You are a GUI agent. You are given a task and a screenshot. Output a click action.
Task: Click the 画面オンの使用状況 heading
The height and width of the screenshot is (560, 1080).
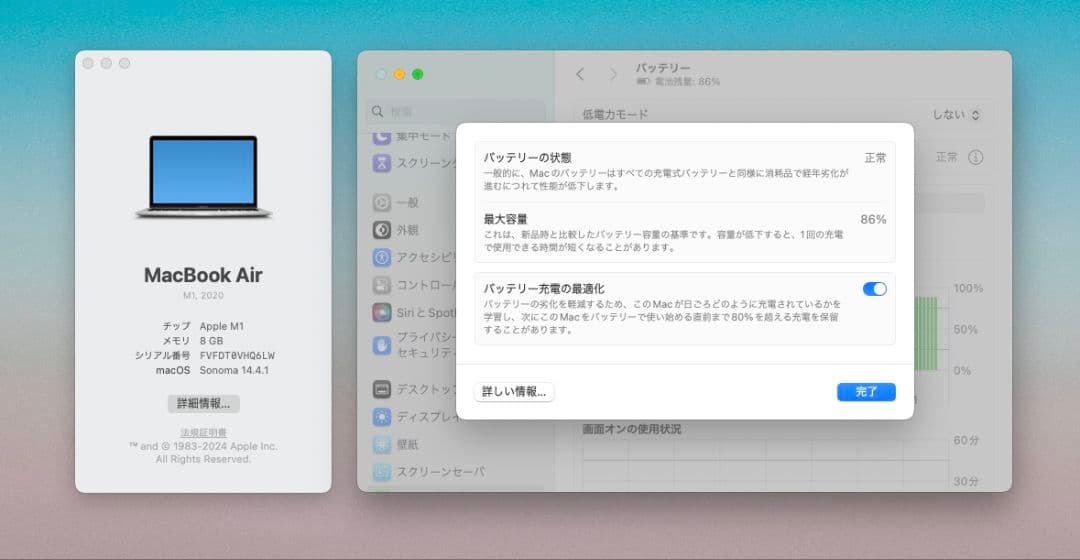632,429
